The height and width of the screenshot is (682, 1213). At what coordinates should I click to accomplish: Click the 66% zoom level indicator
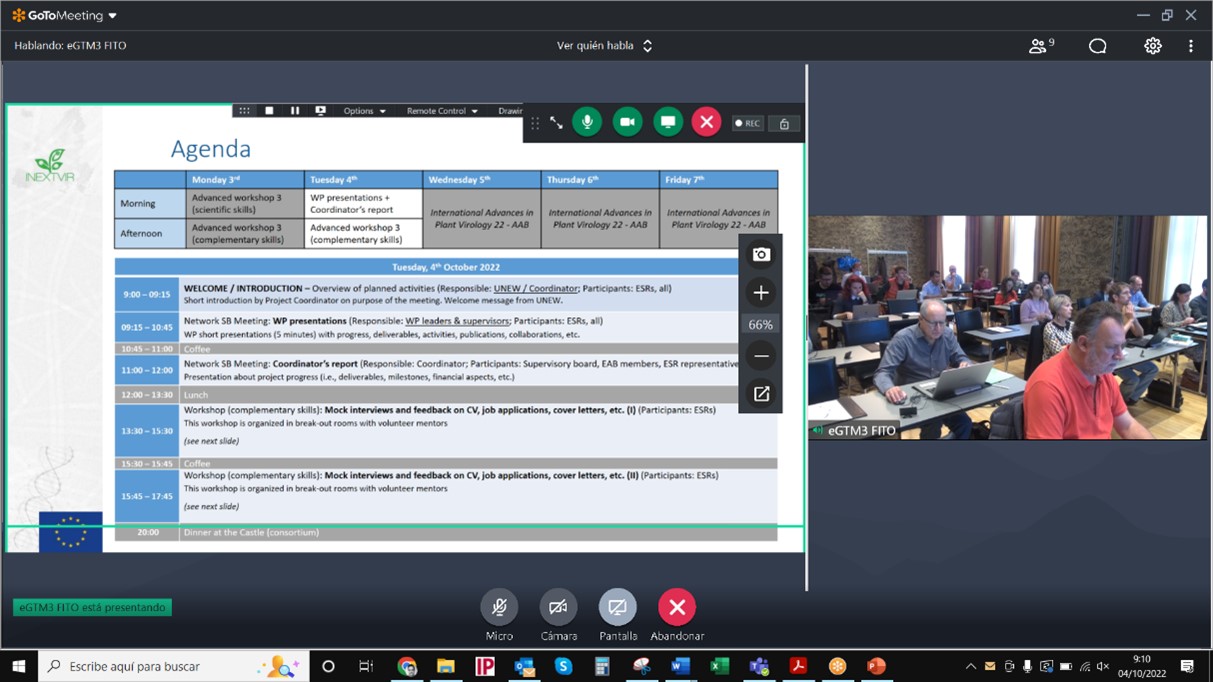click(x=761, y=325)
